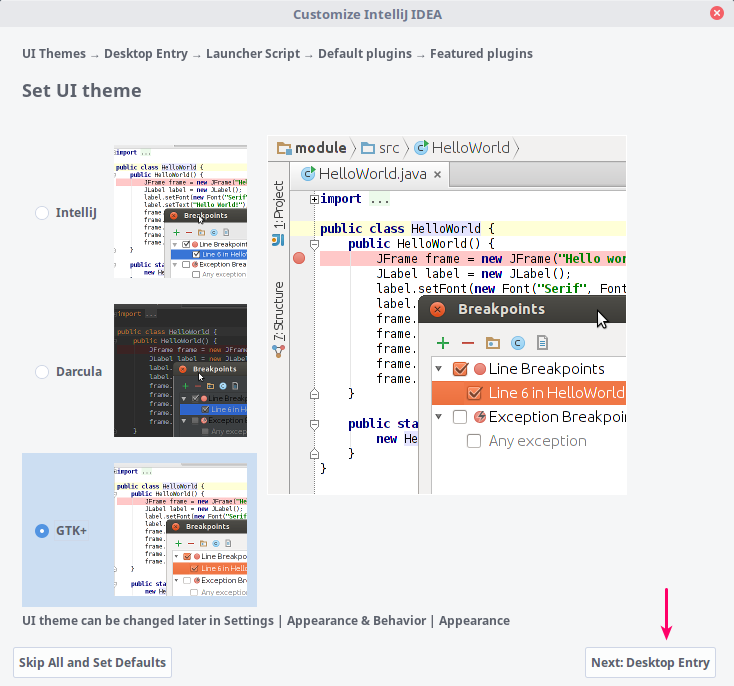Collapse the Exception Breakpoints tree node arrow

click(x=439, y=416)
